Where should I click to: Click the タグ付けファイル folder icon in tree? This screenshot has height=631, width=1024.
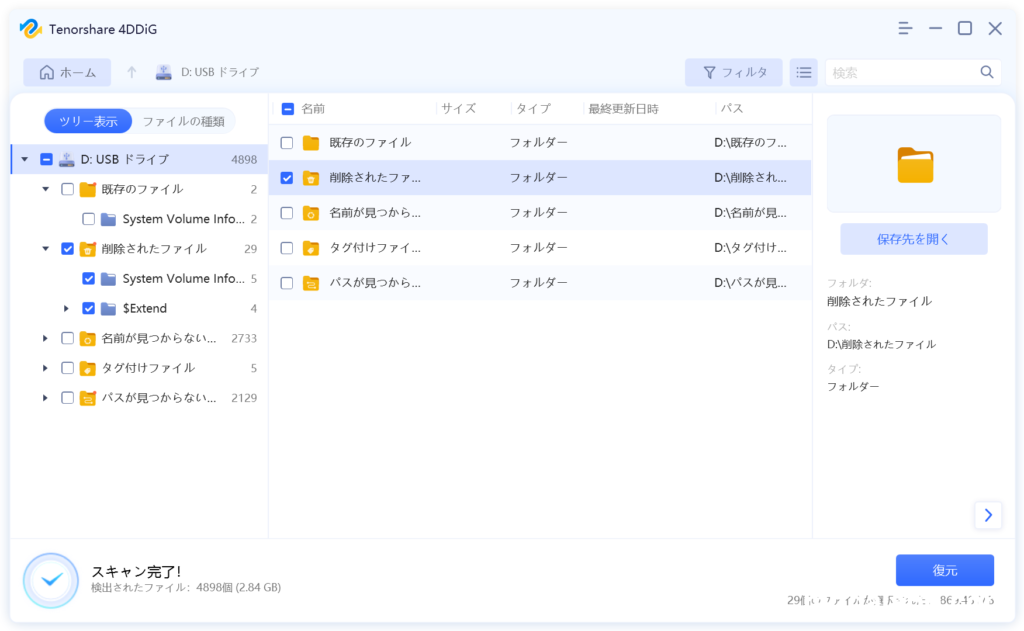[87, 368]
